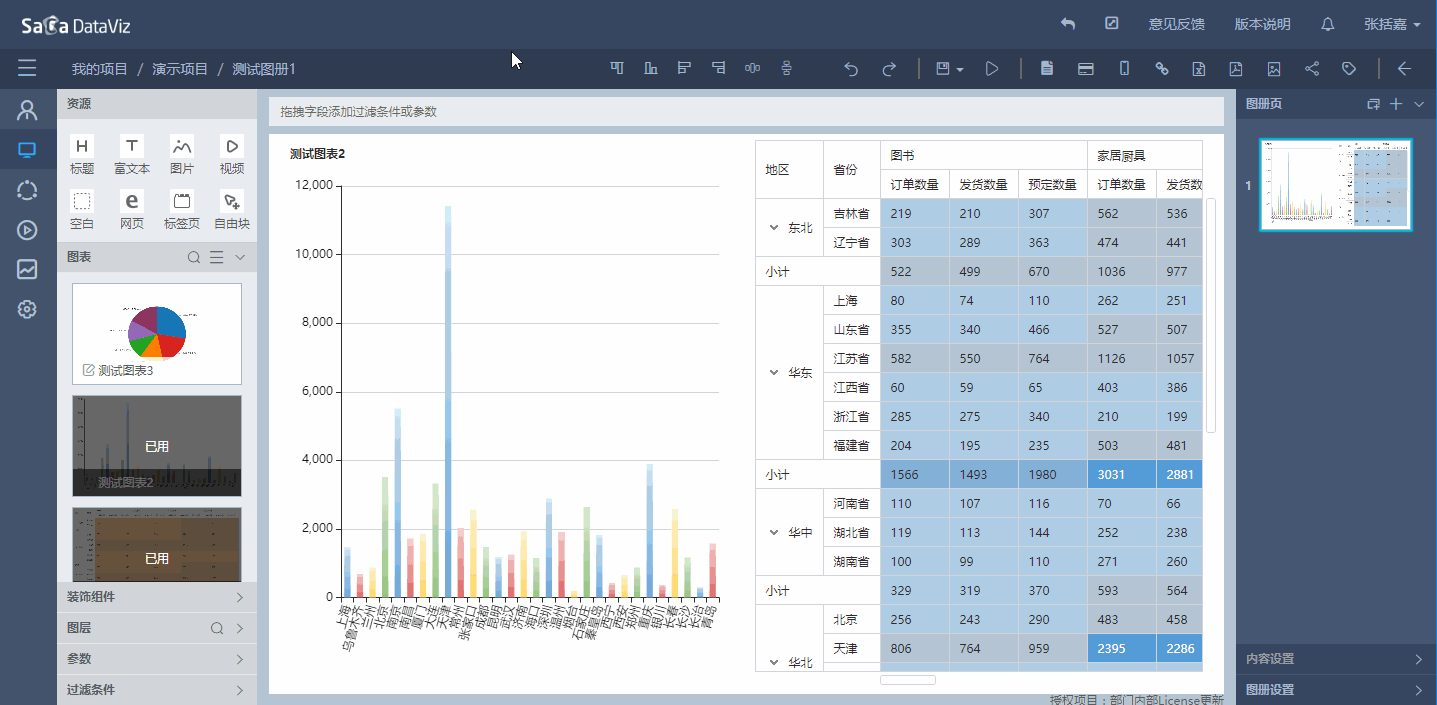Open the circular data-flow sidebar icon

(27, 190)
